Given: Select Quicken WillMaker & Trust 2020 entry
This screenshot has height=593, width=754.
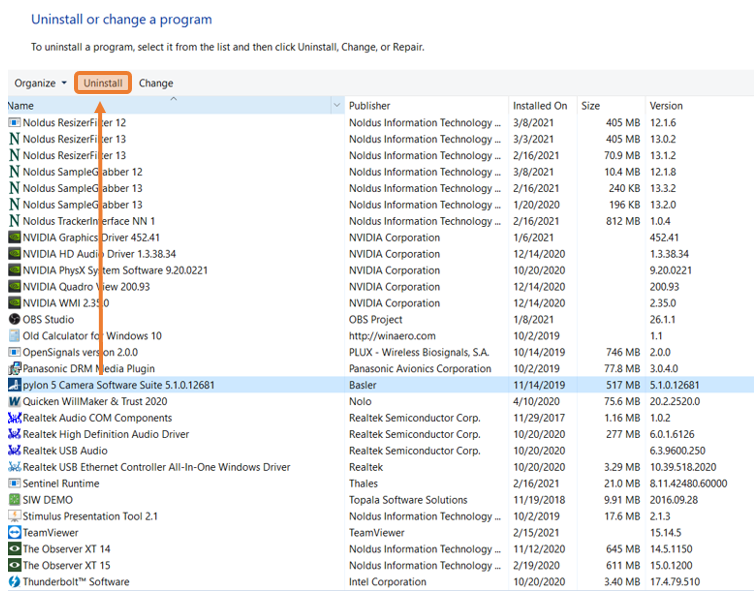Looking at the screenshot, I should (x=95, y=401).
